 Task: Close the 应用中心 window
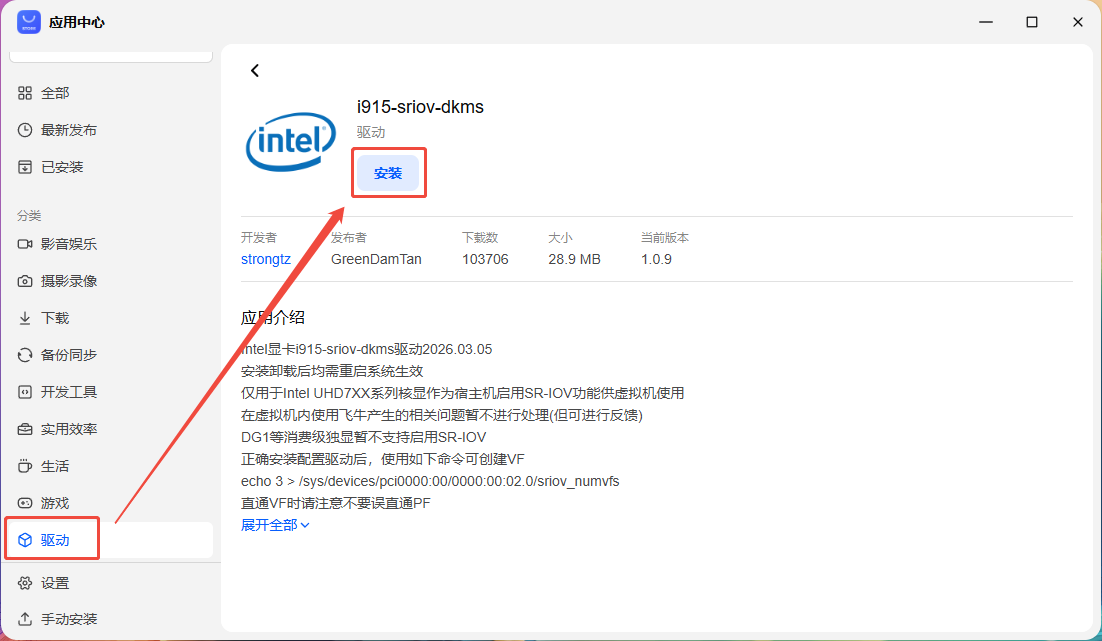1077,22
